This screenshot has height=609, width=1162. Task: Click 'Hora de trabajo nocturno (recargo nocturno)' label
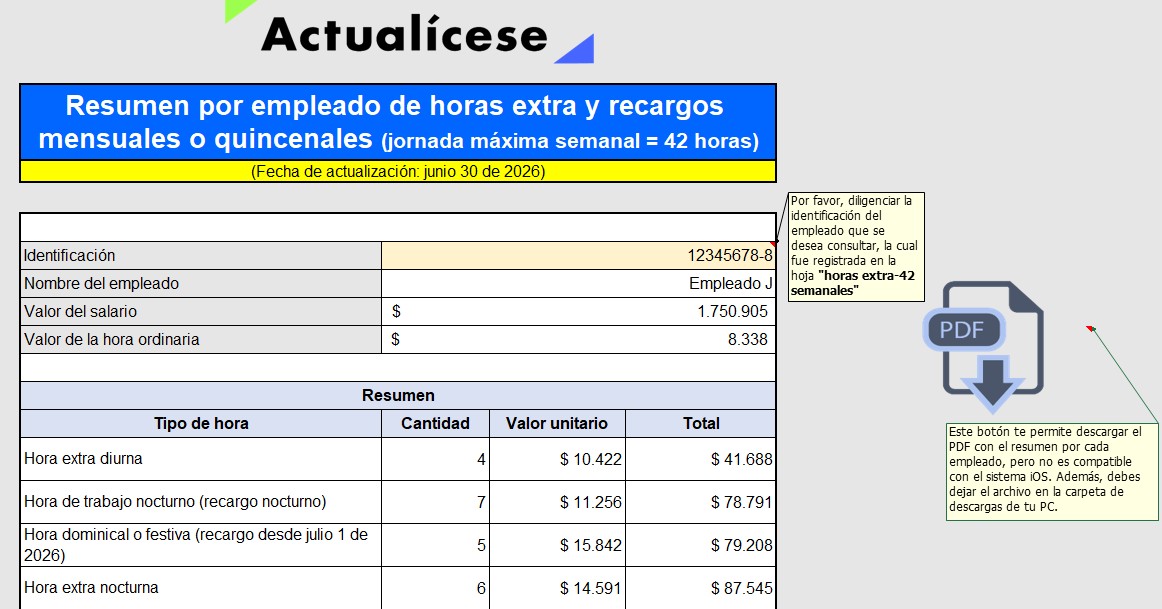tap(201, 502)
